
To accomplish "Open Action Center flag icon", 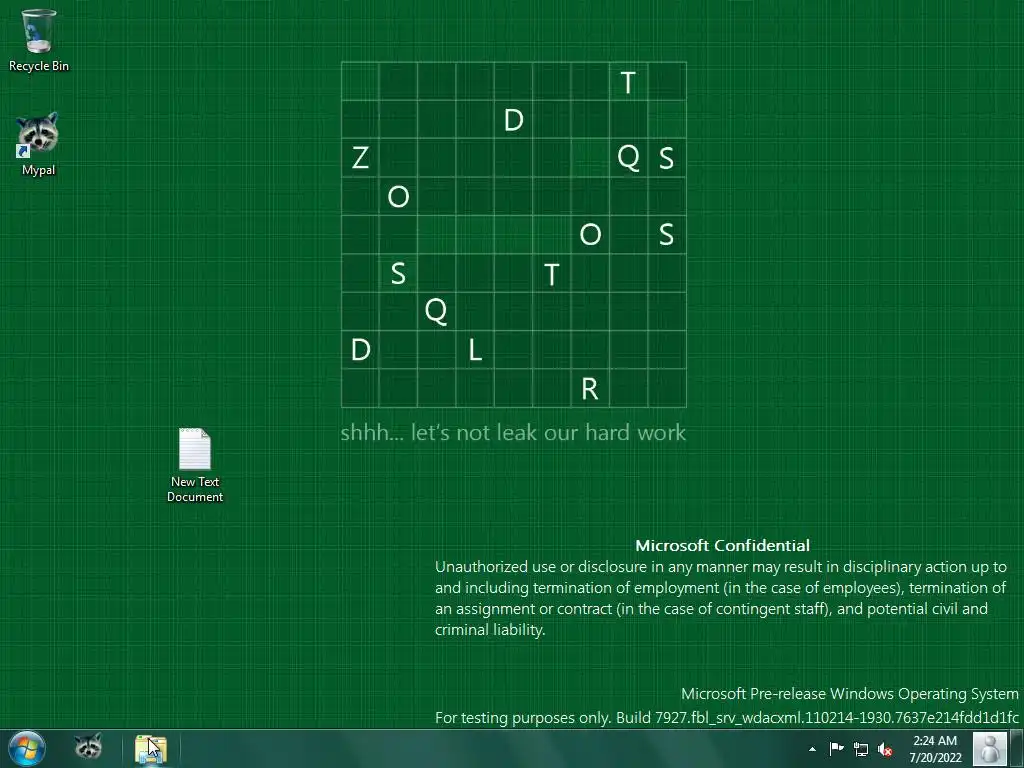I will 837,749.
